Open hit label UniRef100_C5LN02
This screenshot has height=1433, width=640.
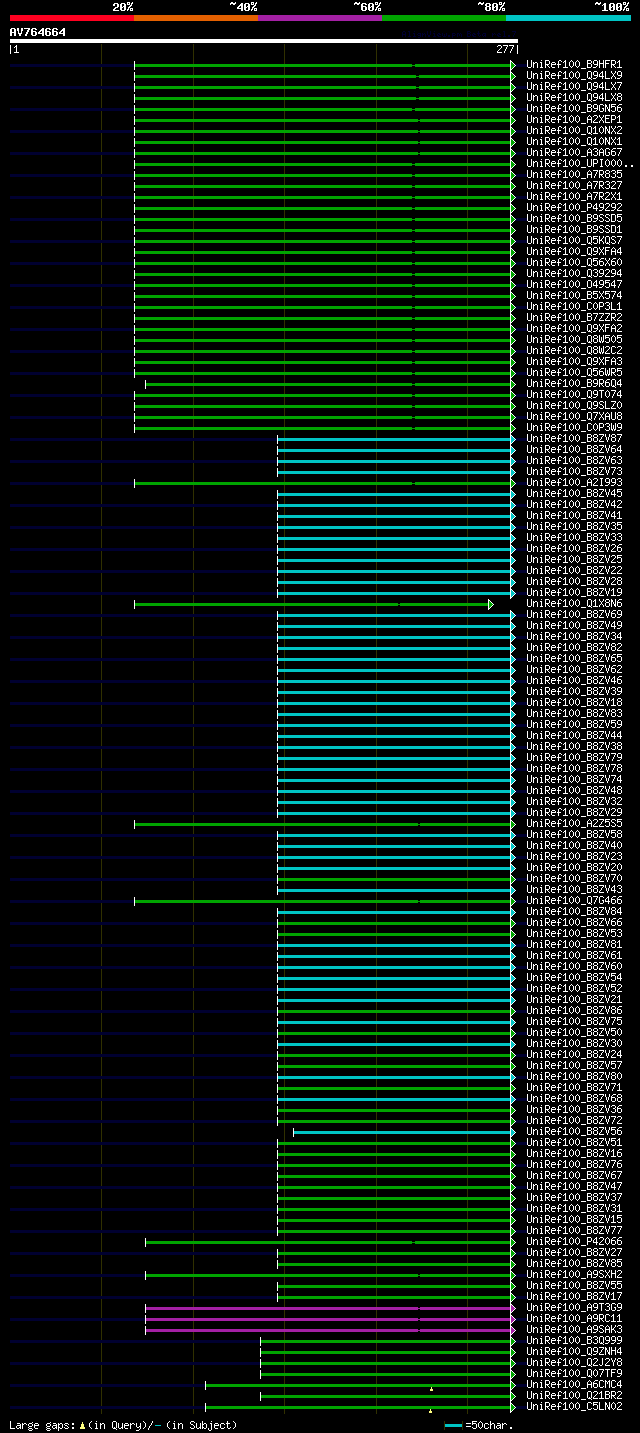click(574, 1407)
